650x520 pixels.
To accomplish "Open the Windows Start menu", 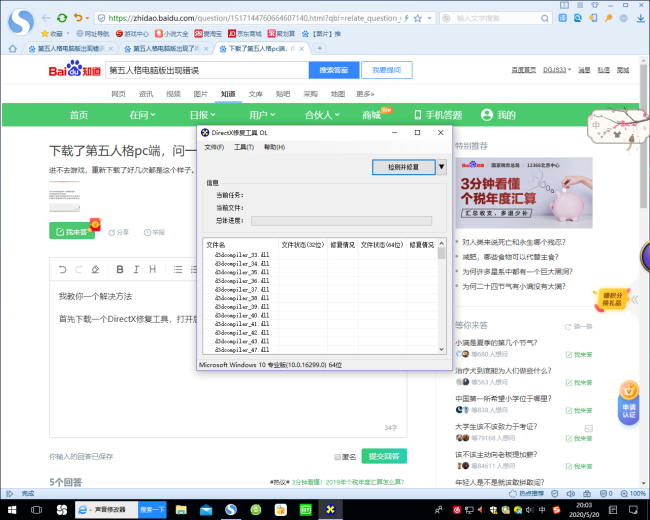I will pos(12,510).
